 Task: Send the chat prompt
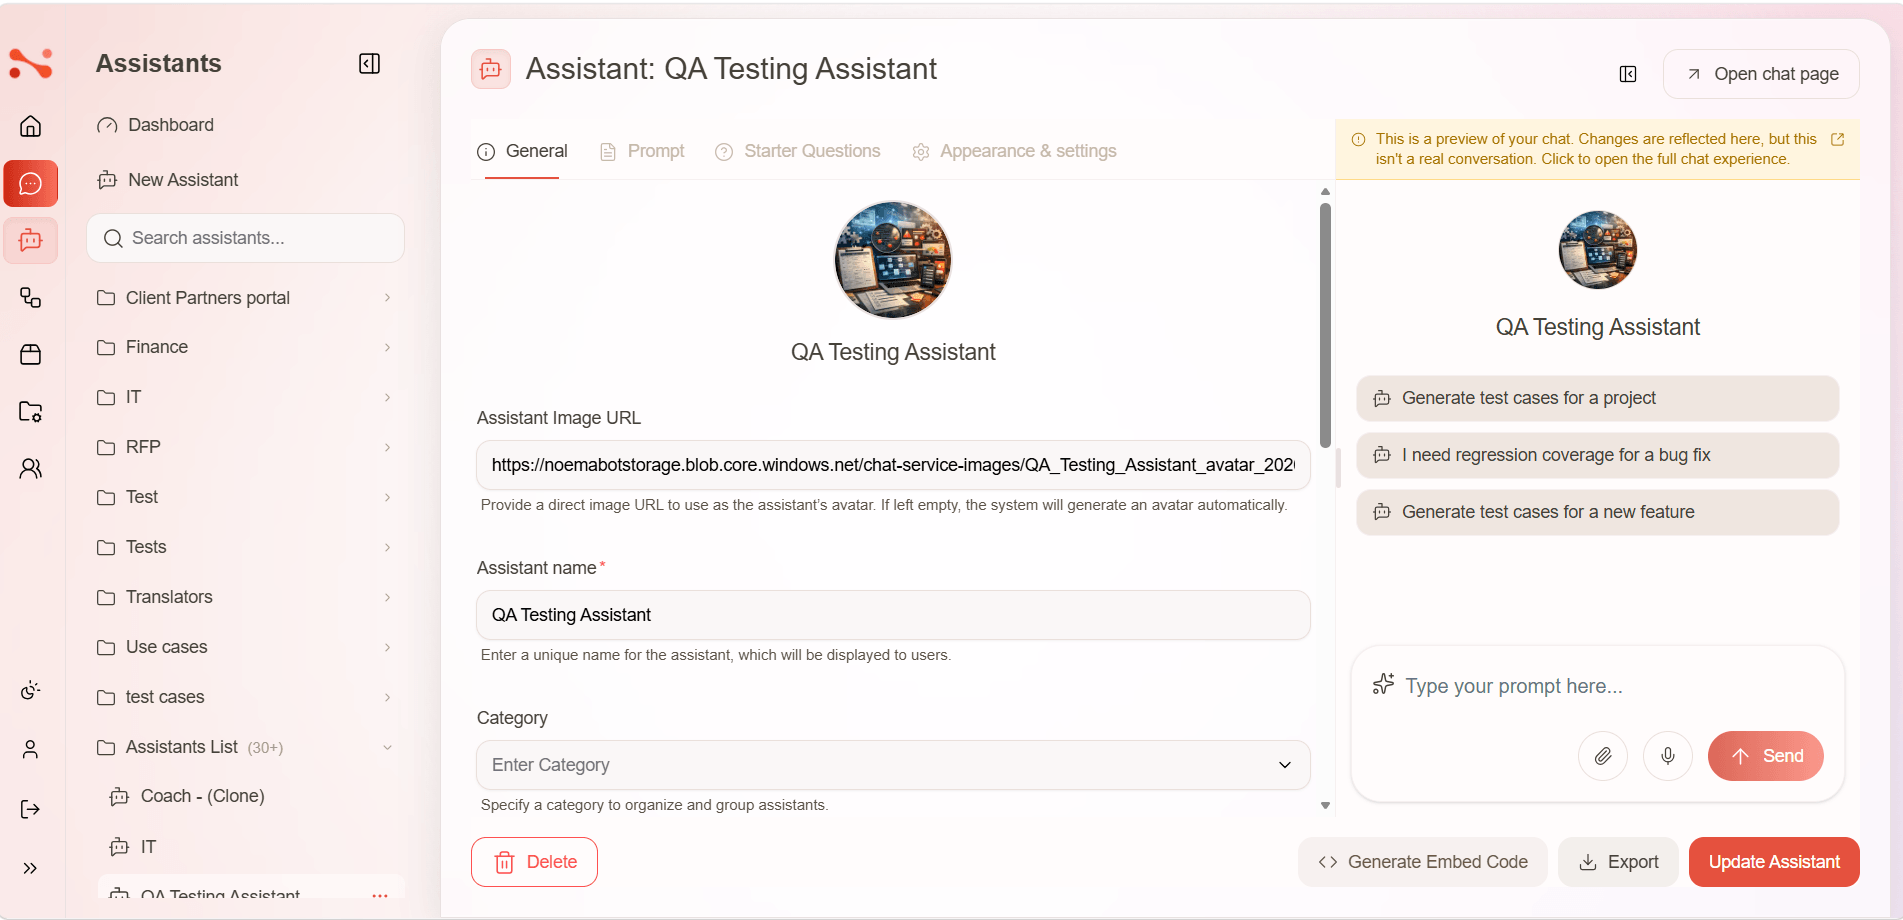click(1766, 756)
